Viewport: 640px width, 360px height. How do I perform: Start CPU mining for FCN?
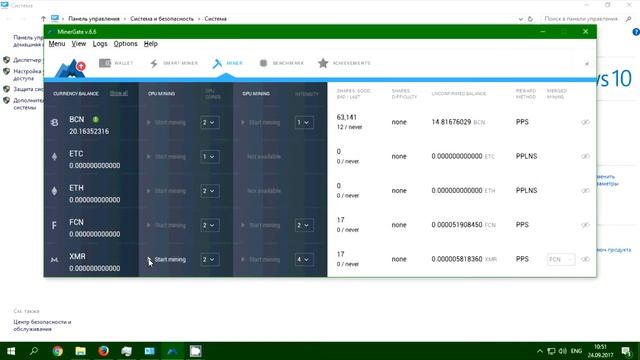[x=166, y=225]
